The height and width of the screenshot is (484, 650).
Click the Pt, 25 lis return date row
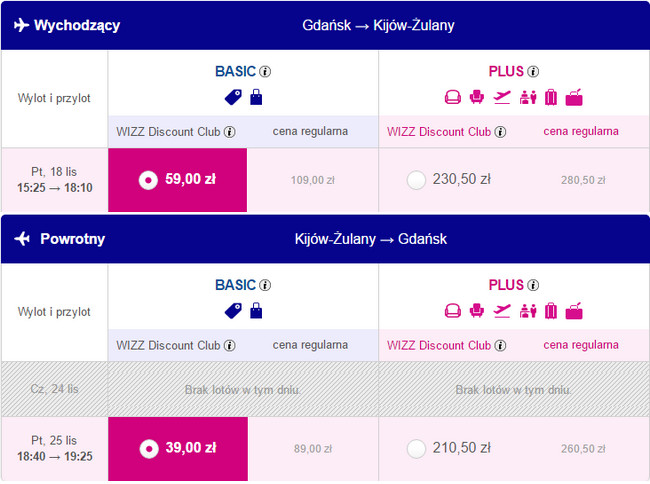54,448
